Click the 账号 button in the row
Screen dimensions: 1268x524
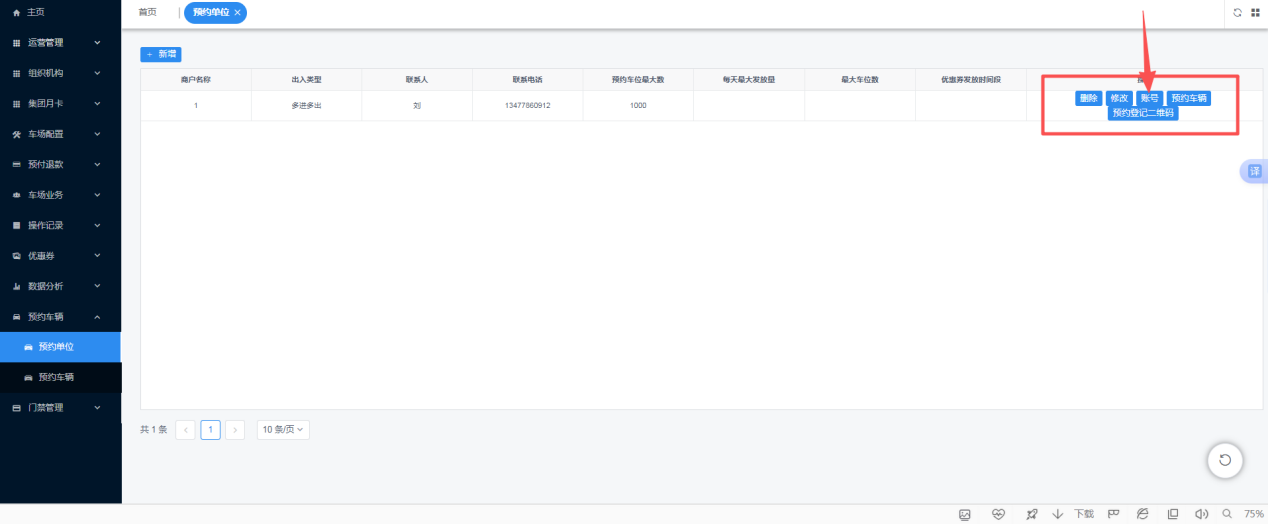1150,98
